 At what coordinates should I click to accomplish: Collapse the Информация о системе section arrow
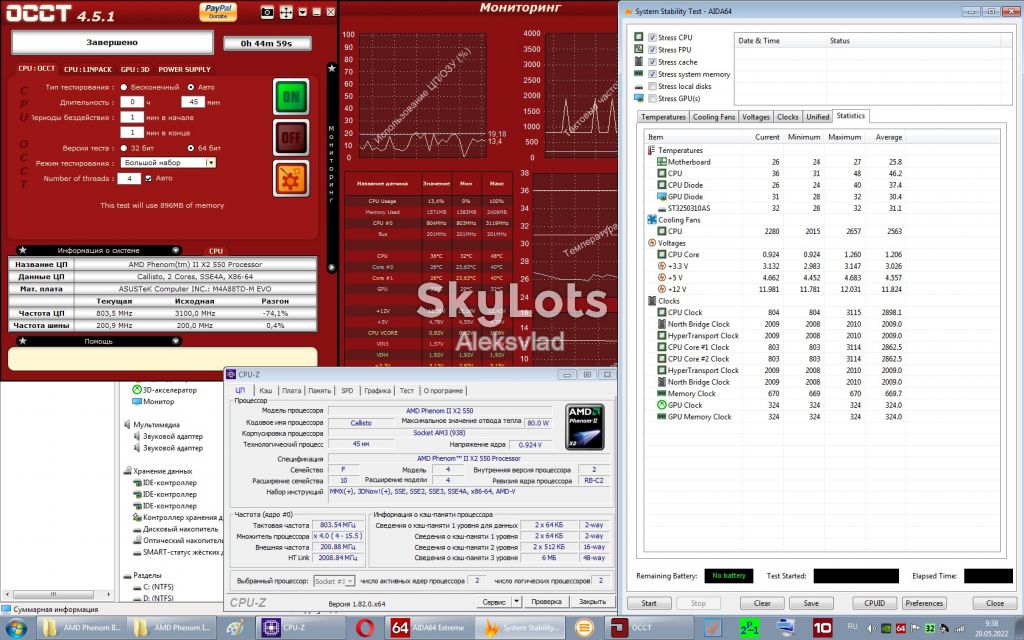click(x=175, y=250)
